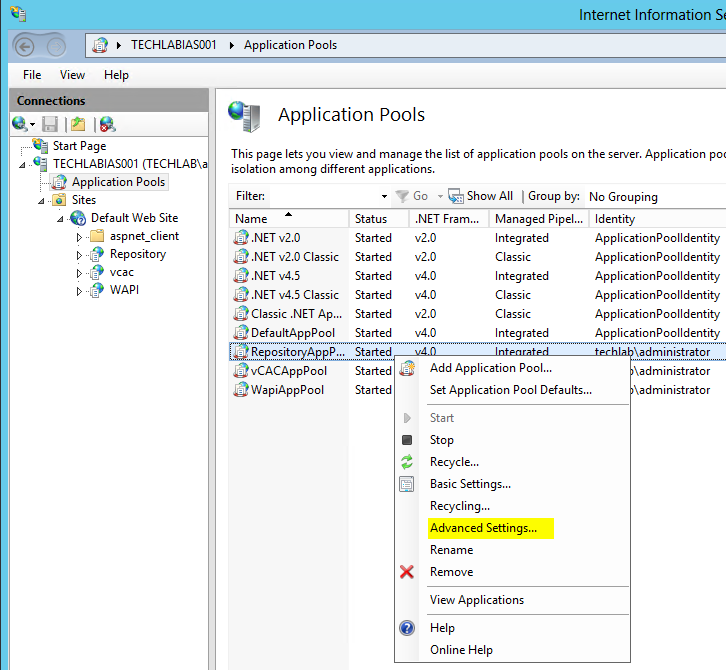Click the blue question mark Help icon
This screenshot has width=726, height=670.
[407, 628]
